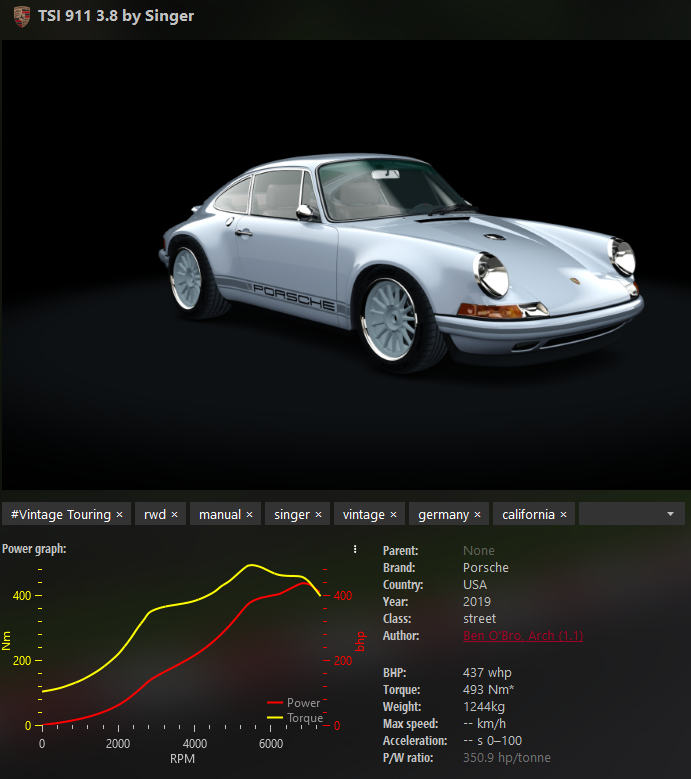Image resolution: width=691 pixels, height=779 pixels.
Task: Remove the #Vintage Touring tag
Action: pyautogui.click(x=119, y=515)
